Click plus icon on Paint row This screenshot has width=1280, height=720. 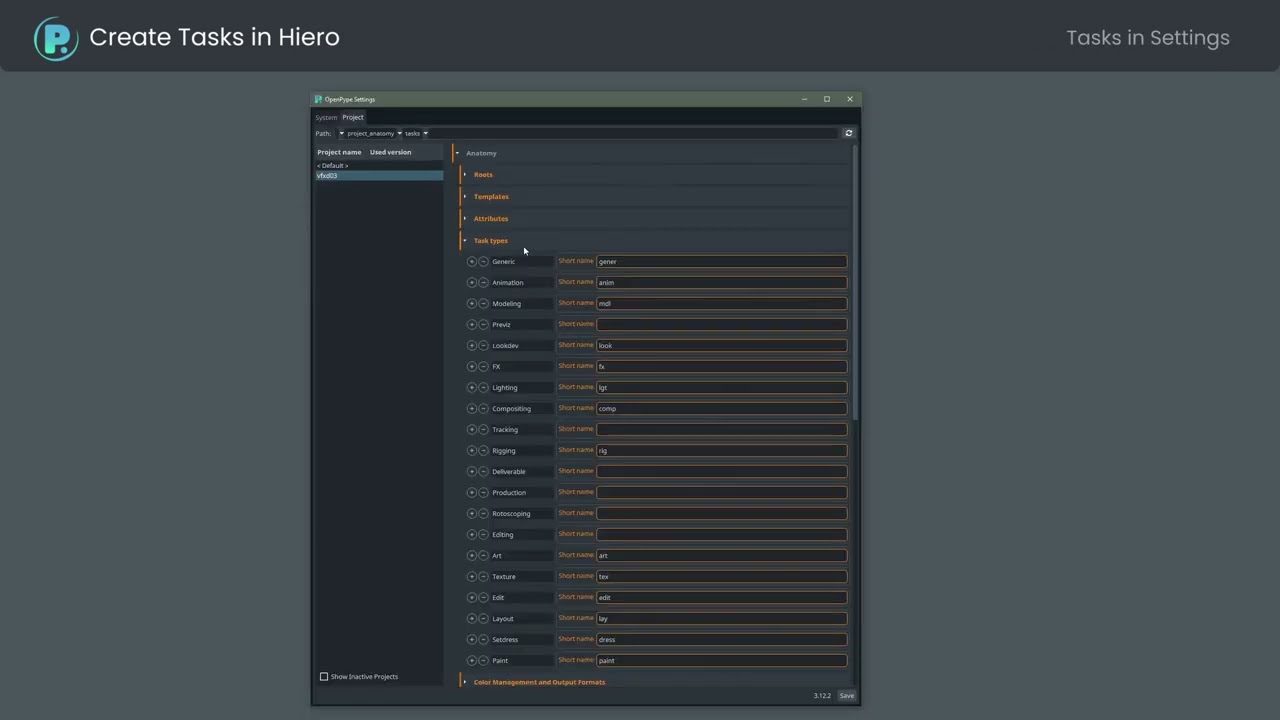pyautogui.click(x=472, y=660)
